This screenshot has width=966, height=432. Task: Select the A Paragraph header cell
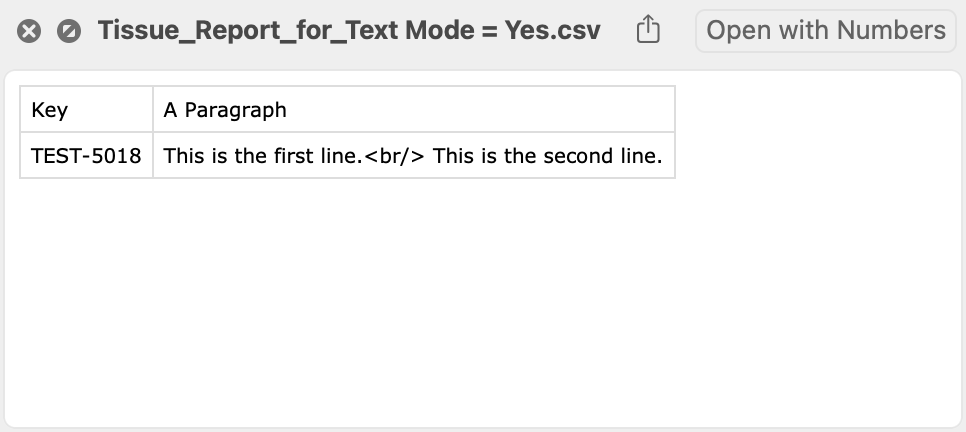pyautogui.click(x=413, y=109)
